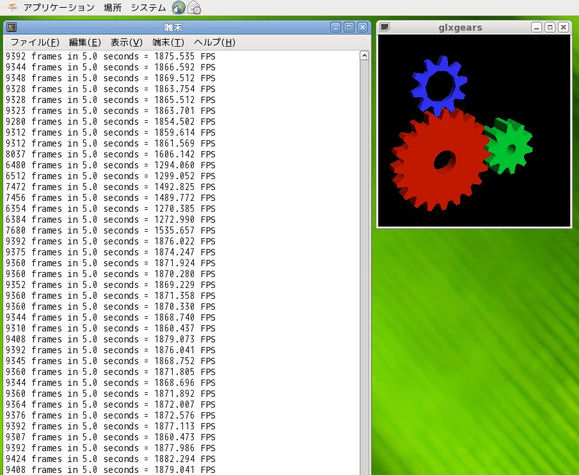The height and width of the screenshot is (475, 579).
Task: Open the ヘルプ(H) menu
Action: [215, 42]
